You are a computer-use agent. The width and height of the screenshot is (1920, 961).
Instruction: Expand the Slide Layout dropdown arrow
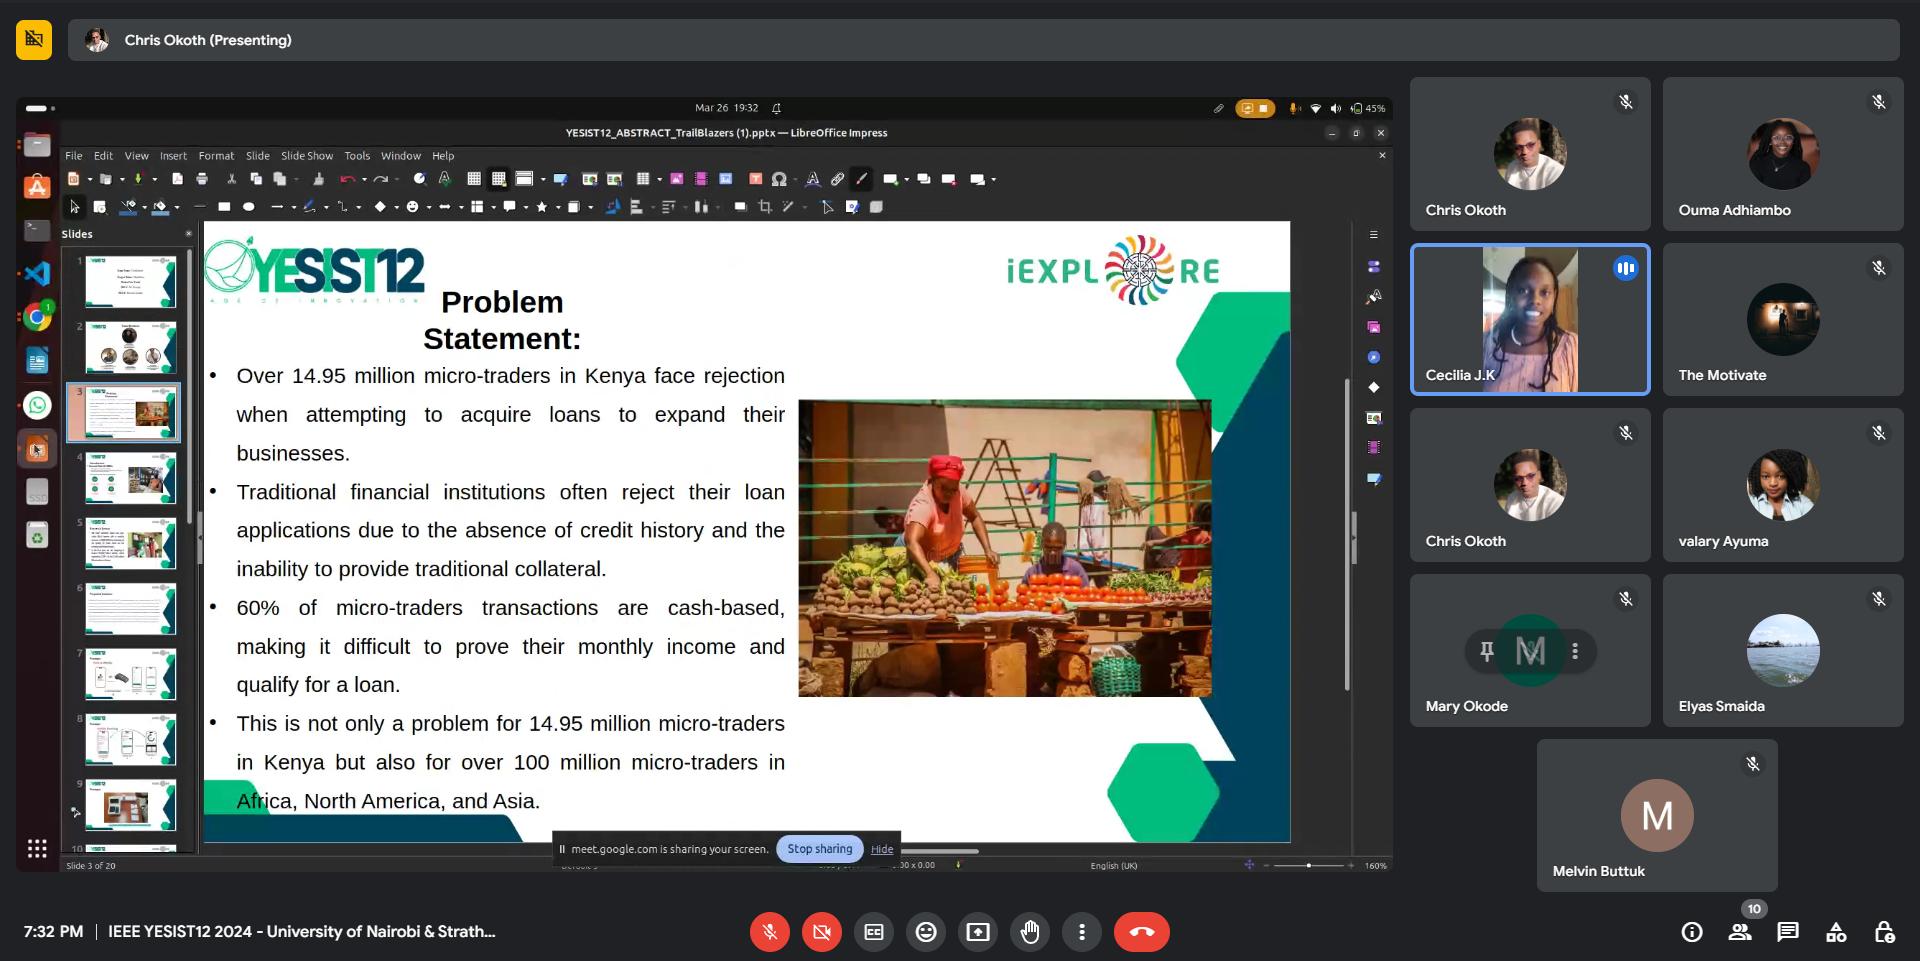click(994, 179)
